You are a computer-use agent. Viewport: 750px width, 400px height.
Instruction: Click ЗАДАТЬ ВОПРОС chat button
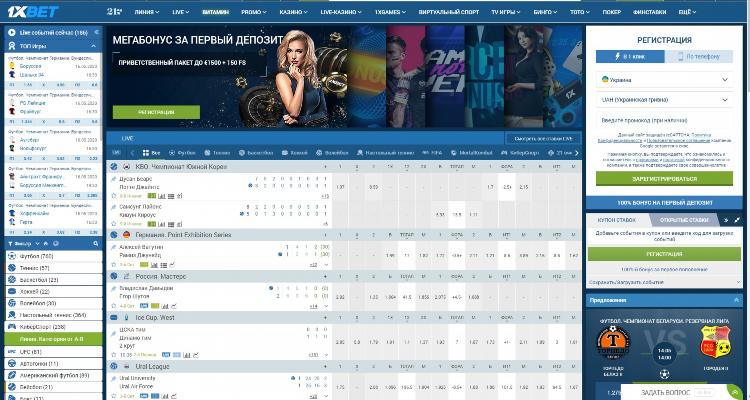684,392
